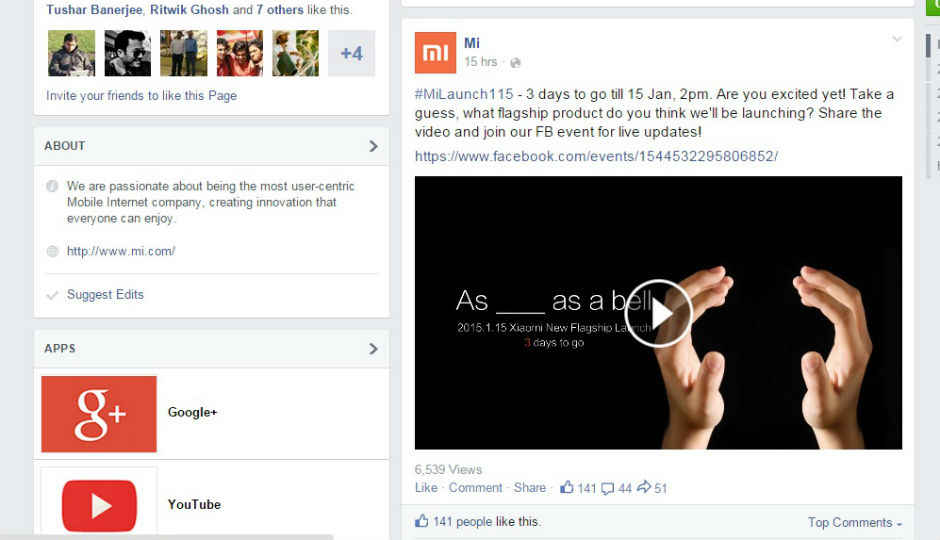Screen dimensions: 940x540
Task: Click the Google+ app icon
Action: pyautogui.click(x=99, y=414)
